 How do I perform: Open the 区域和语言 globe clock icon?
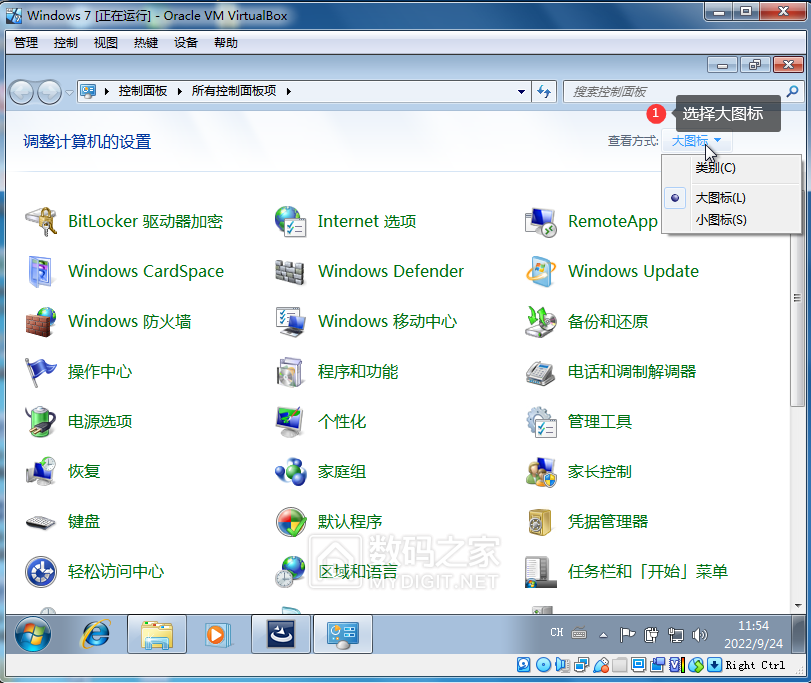[x=290, y=572]
